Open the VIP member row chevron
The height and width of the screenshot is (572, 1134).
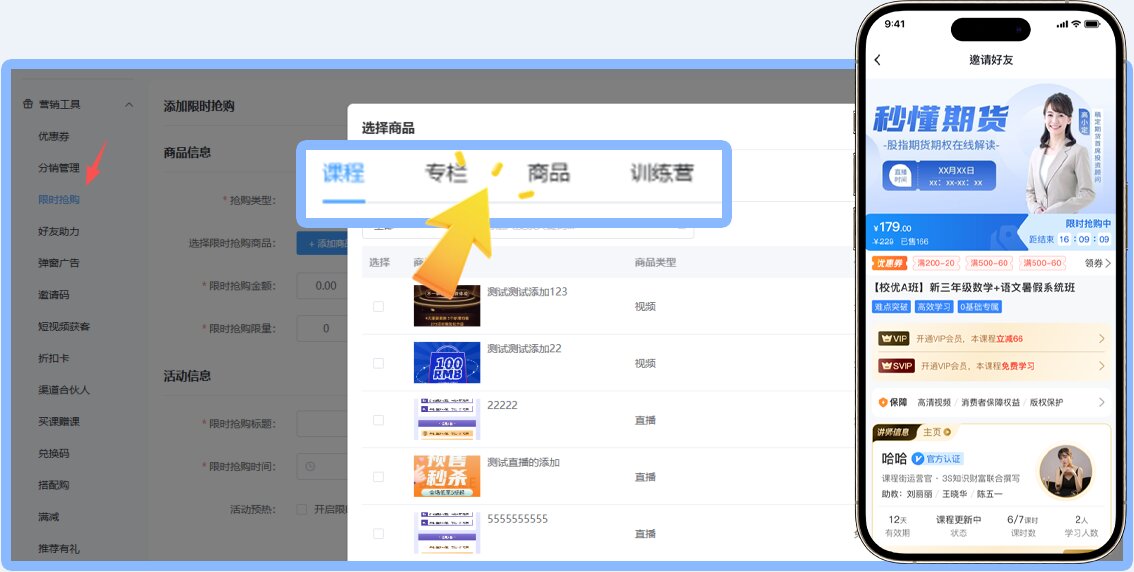click(1101, 338)
